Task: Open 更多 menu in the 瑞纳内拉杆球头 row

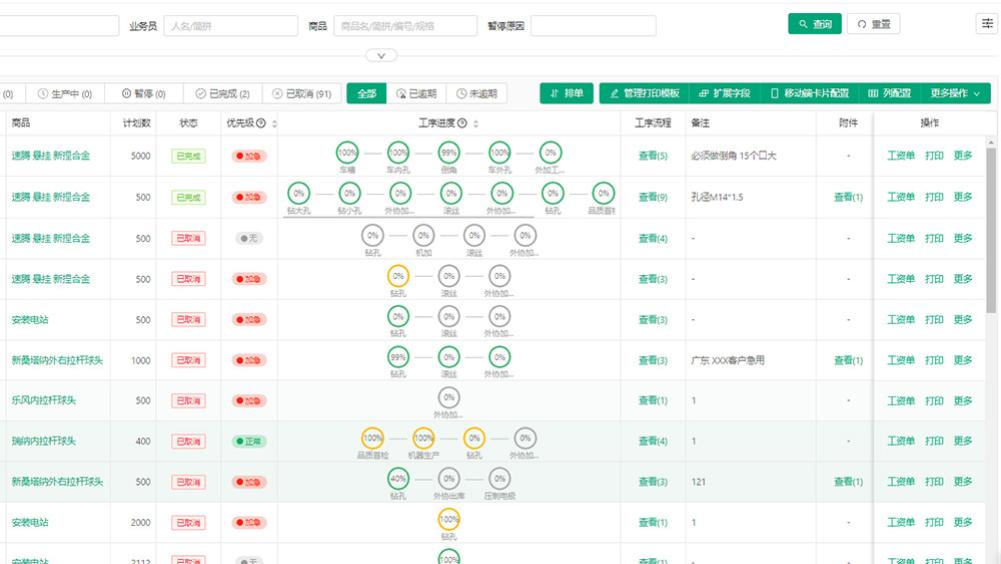Action: coord(963,441)
